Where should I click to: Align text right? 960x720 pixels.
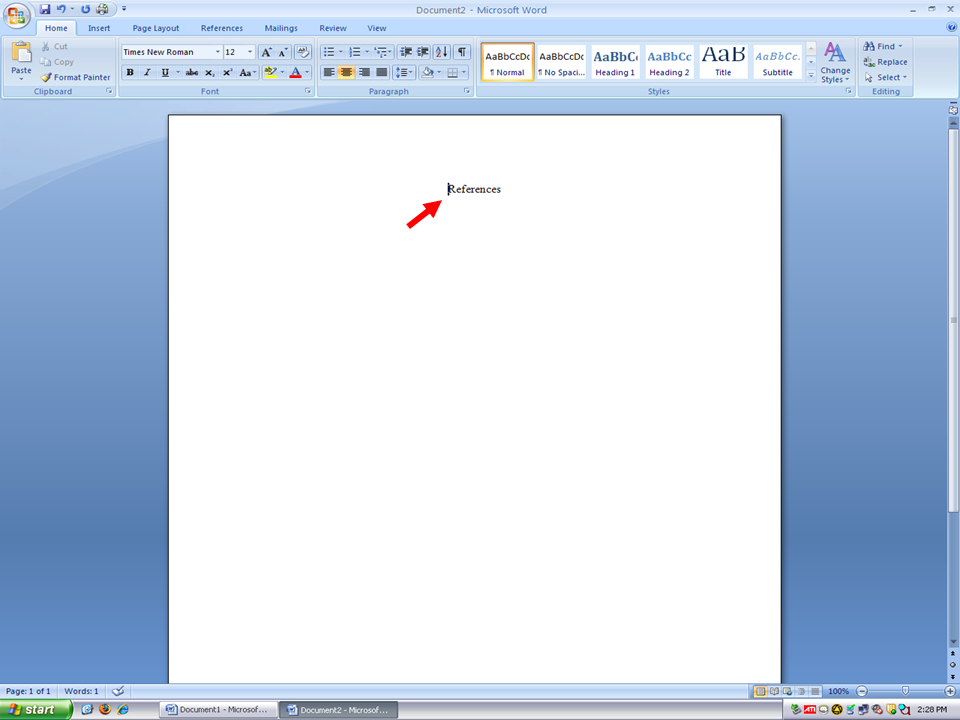(x=364, y=72)
